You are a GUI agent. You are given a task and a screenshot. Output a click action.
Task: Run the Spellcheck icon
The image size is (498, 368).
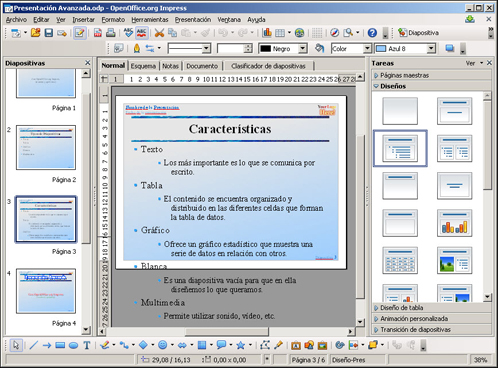pos(128,33)
